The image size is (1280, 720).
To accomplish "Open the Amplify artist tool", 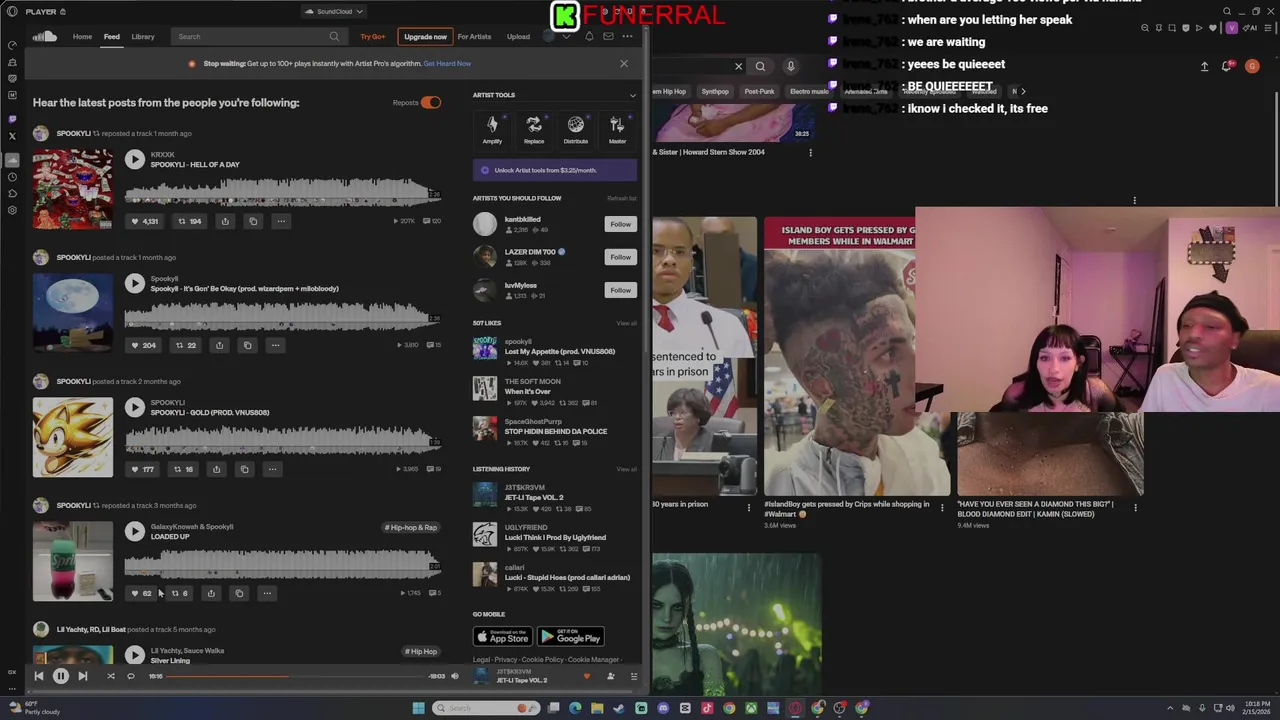I will pos(492,129).
